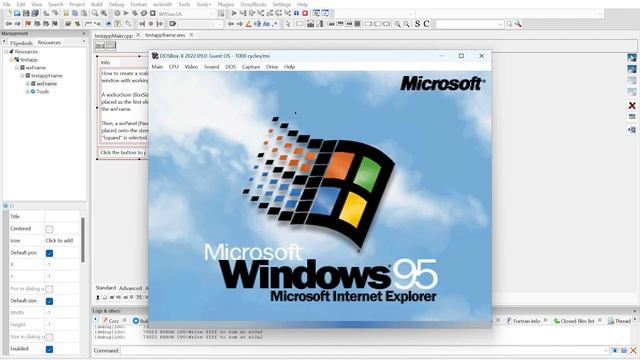This screenshot has width=640, height=360.
Task: Click the Break debugger pause icon
Action: tap(296, 13)
